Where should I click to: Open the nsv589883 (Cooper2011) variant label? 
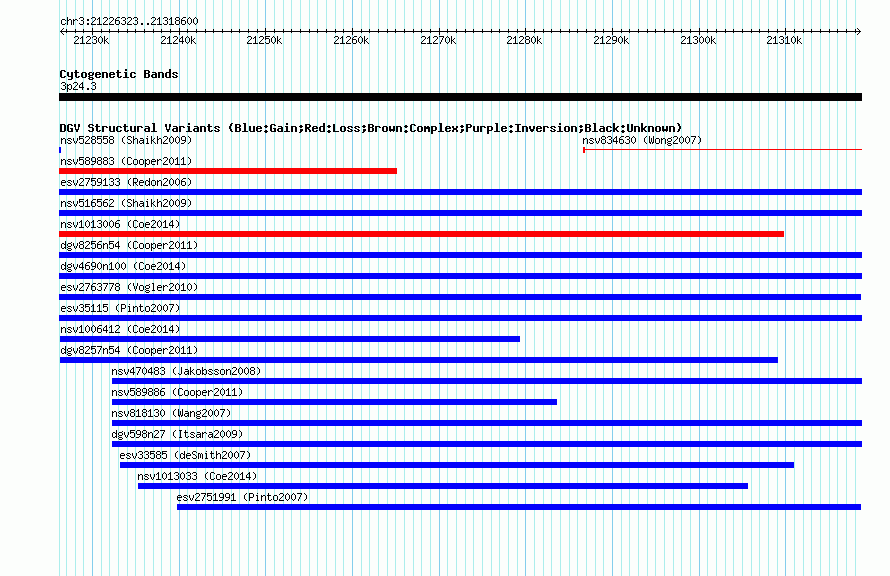click(126, 161)
